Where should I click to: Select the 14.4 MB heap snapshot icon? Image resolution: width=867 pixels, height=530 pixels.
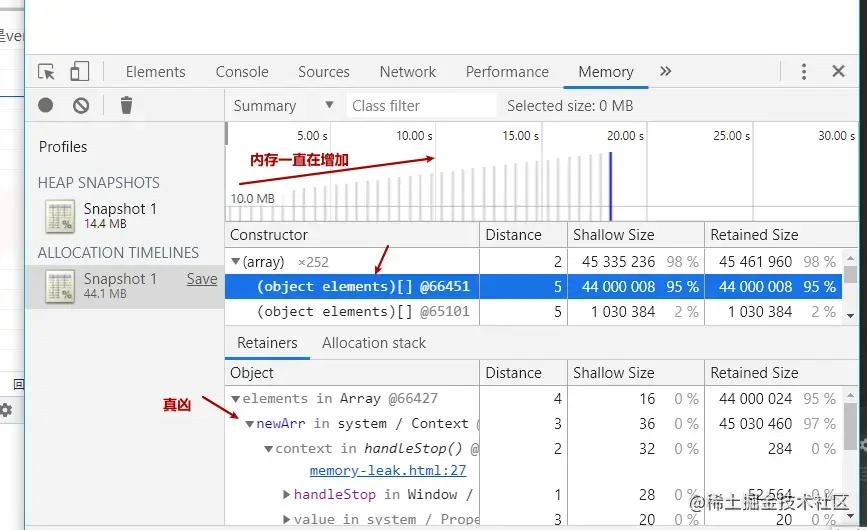click(60, 216)
